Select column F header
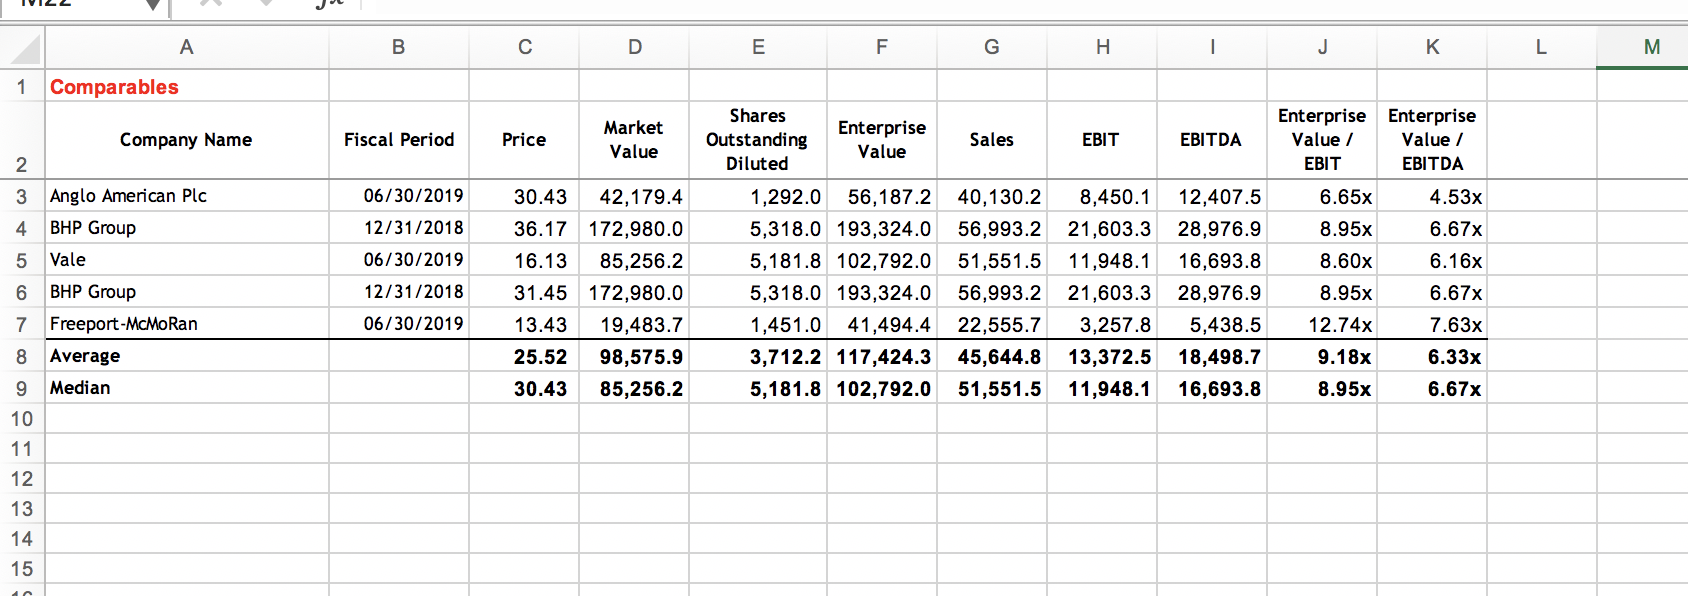The image size is (1688, 596). pyautogui.click(x=882, y=47)
